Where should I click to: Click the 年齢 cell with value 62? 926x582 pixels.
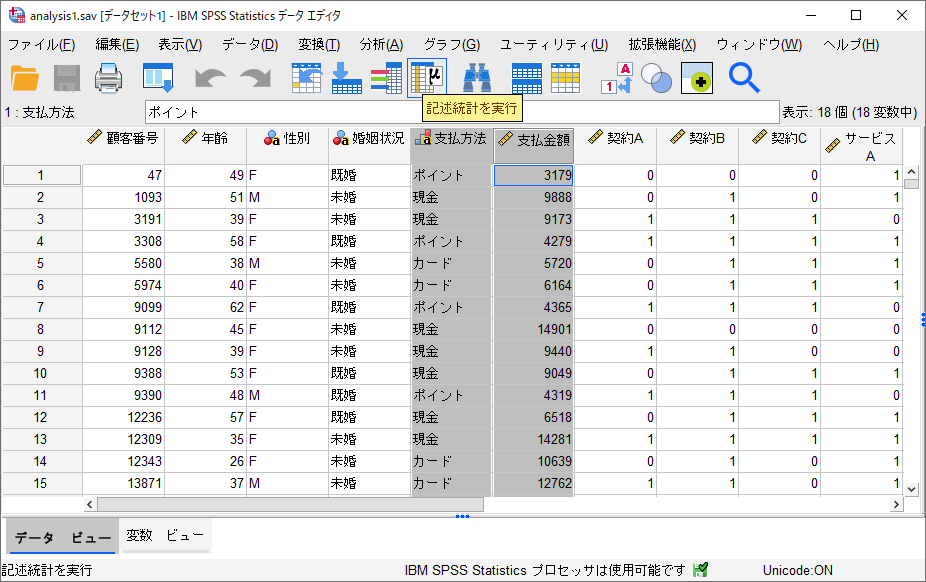[x=205, y=308]
